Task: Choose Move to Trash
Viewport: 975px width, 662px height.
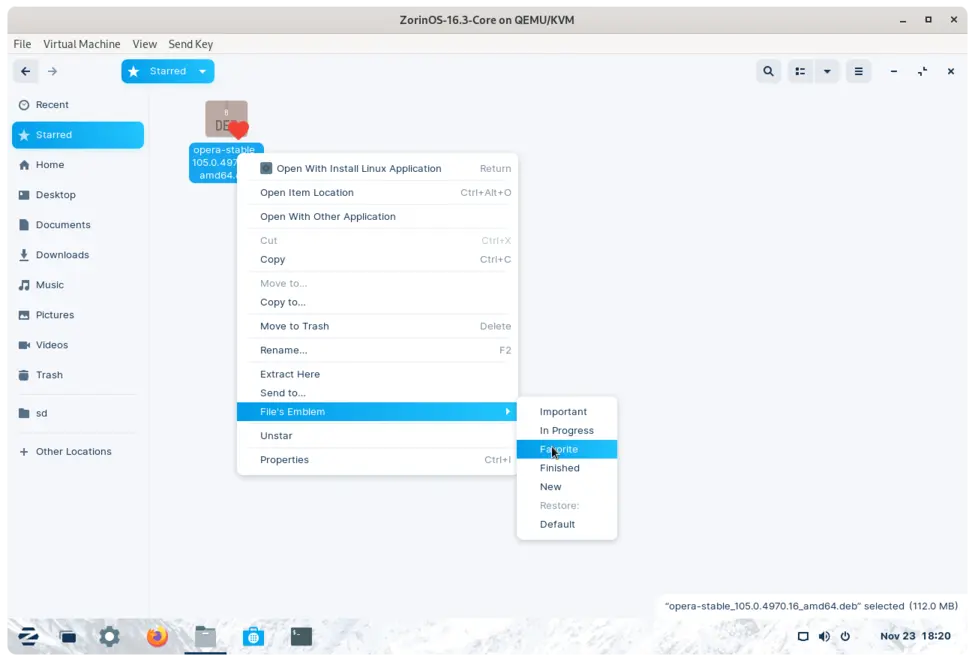Action: pos(377,326)
